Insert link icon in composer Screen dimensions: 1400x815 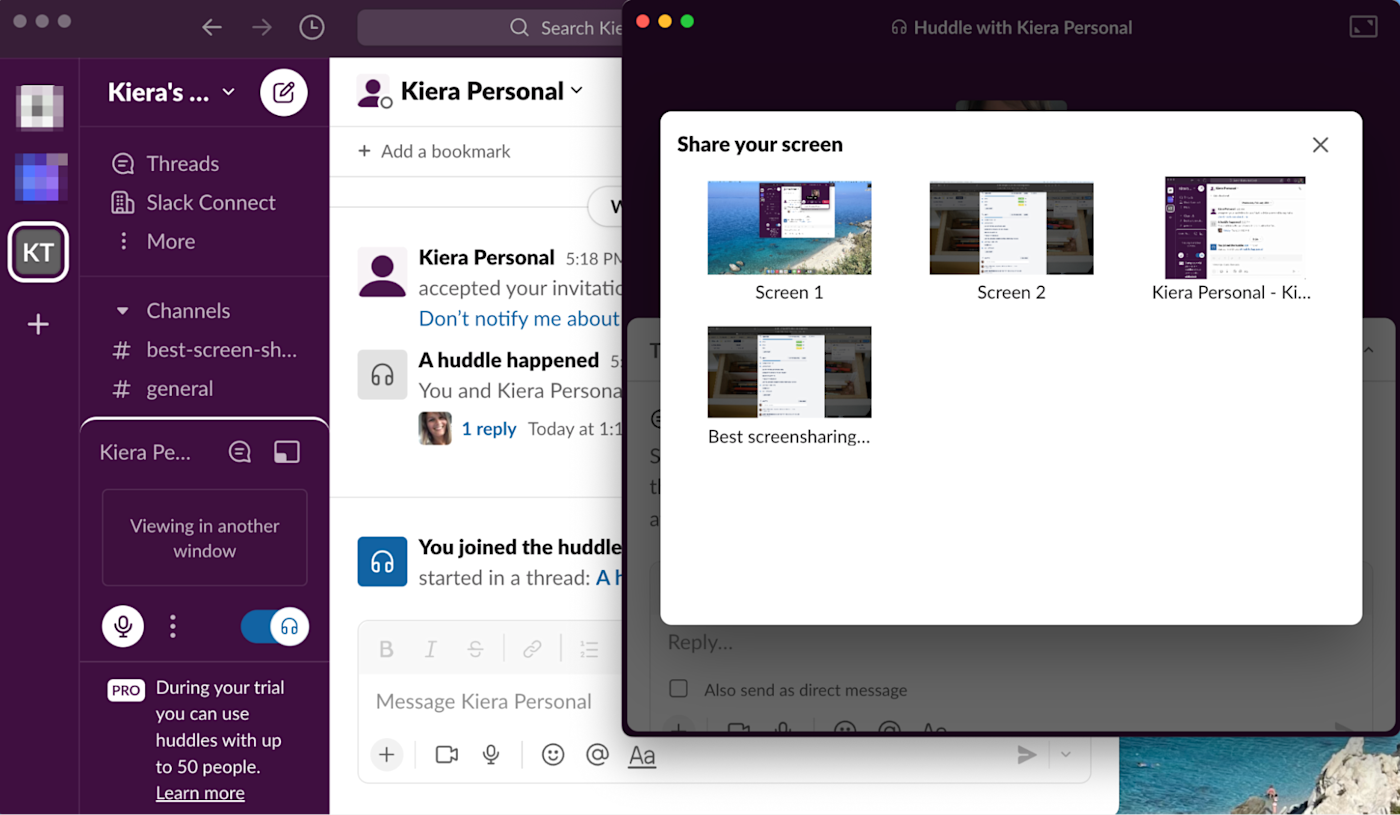click(x=532, y=649)
